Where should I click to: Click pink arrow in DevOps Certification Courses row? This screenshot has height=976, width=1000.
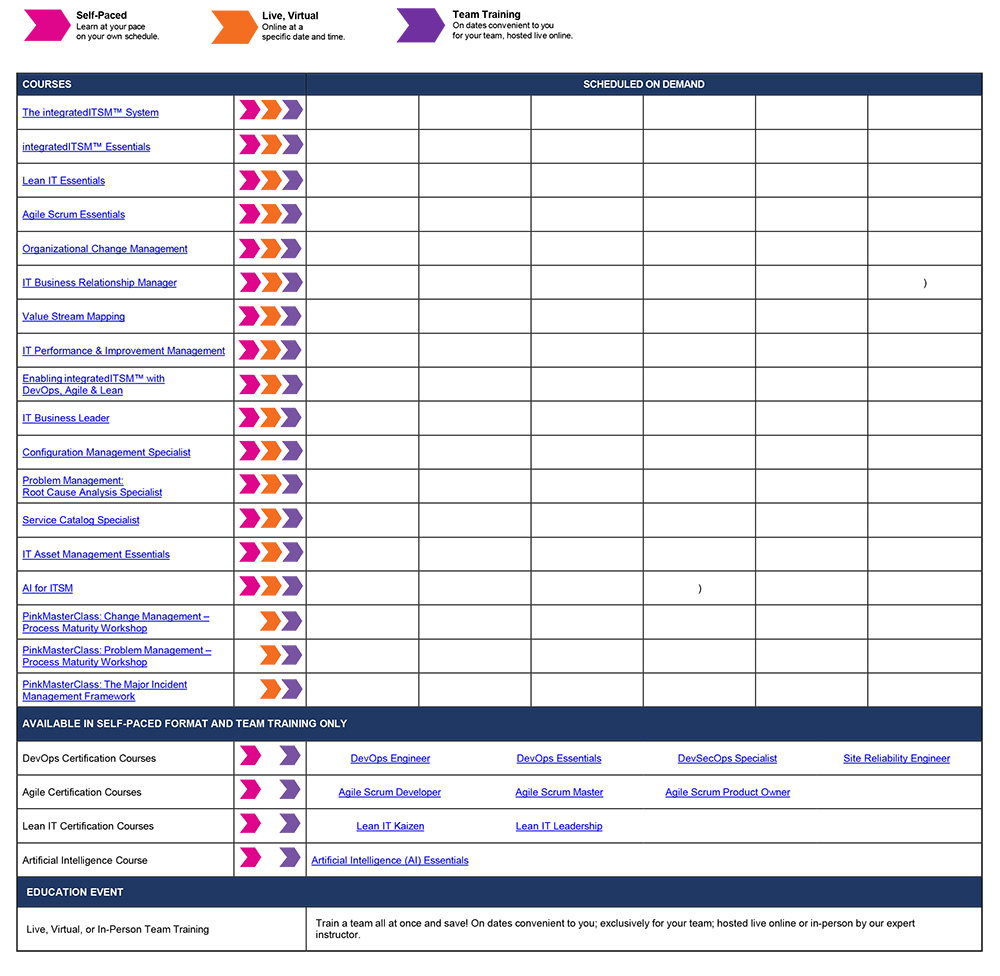point(250,756)
